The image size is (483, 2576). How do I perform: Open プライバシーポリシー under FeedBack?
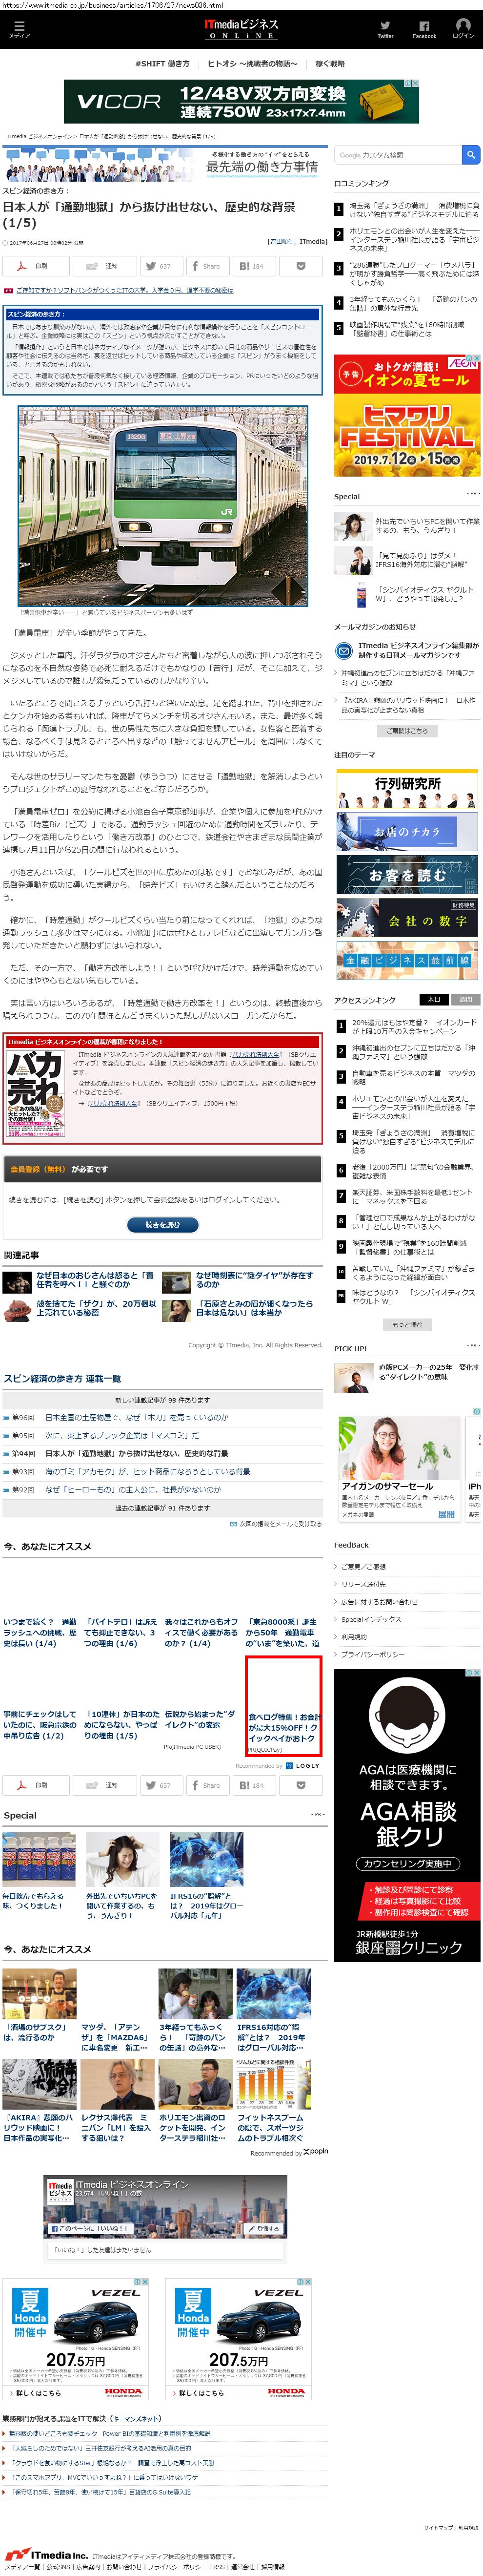click(x=373, y=1655)
